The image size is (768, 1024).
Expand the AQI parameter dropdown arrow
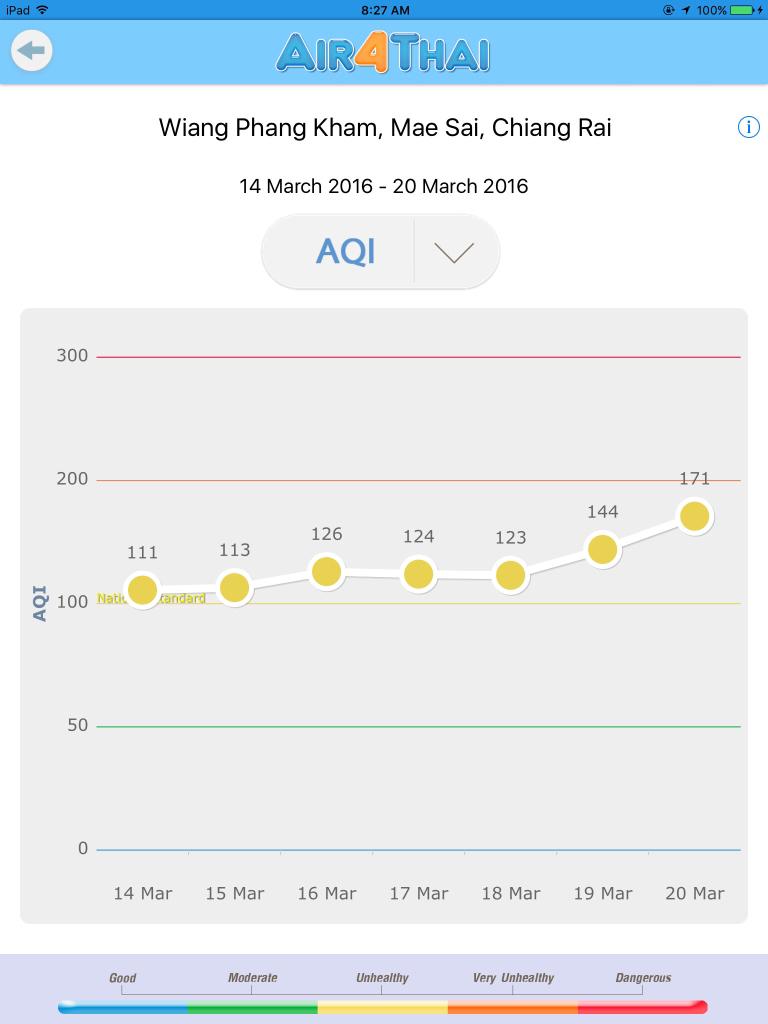[454, 252]
